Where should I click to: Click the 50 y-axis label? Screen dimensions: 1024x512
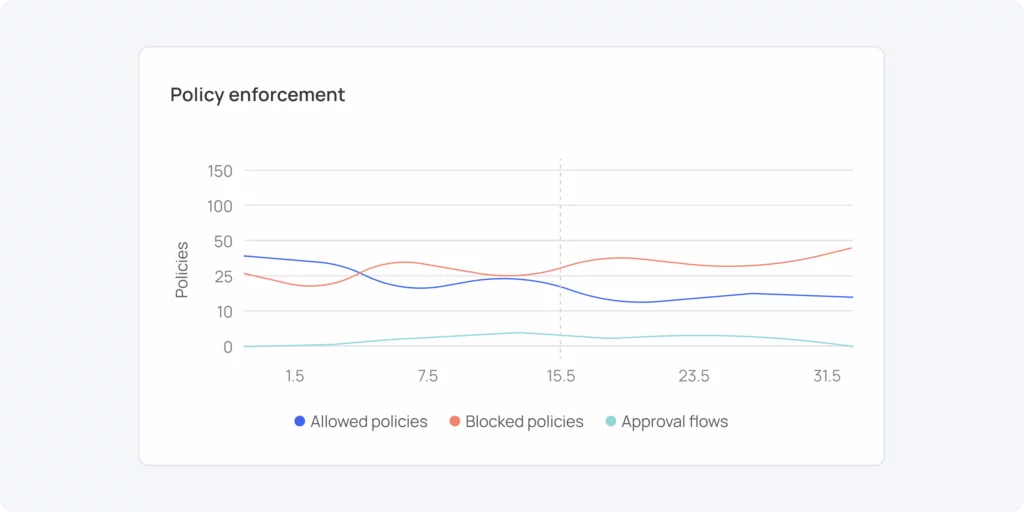pyautogui.click(x=223, y=241)
